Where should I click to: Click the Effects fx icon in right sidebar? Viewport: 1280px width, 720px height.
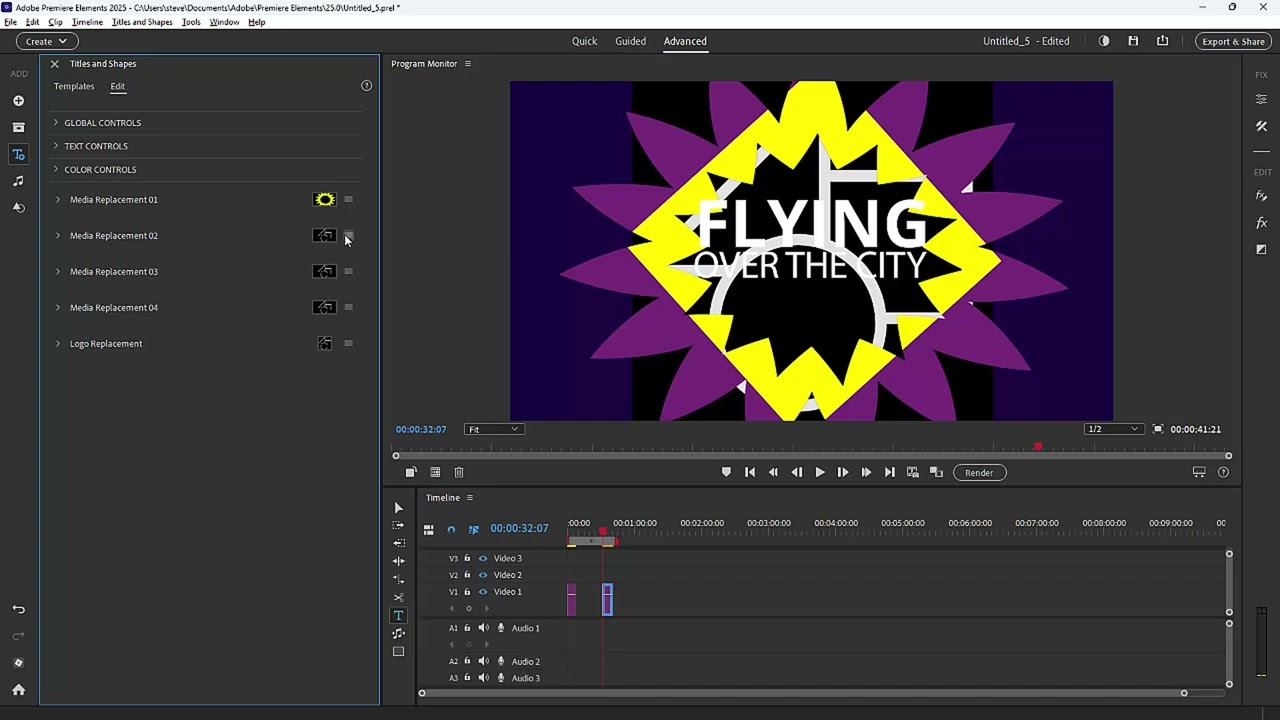[x=1261, y=223]
